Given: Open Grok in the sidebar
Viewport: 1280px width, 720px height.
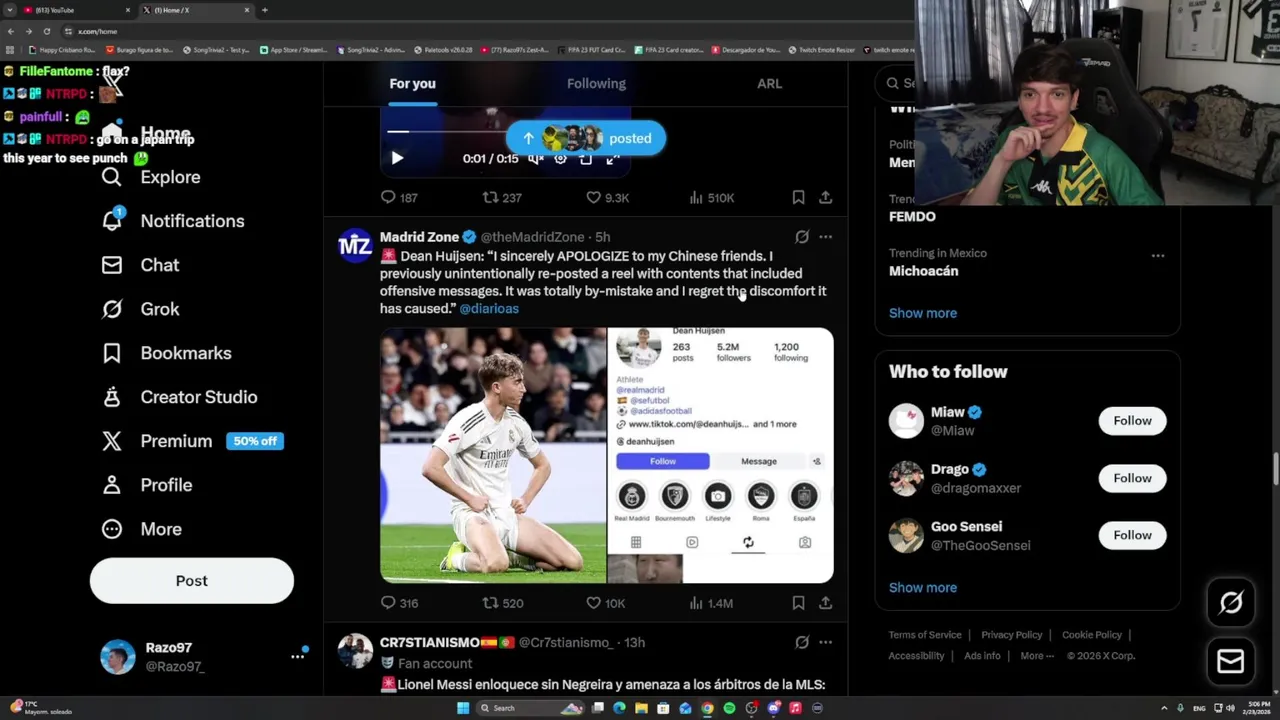Looking at the screenshot, I should coord(140,309).
